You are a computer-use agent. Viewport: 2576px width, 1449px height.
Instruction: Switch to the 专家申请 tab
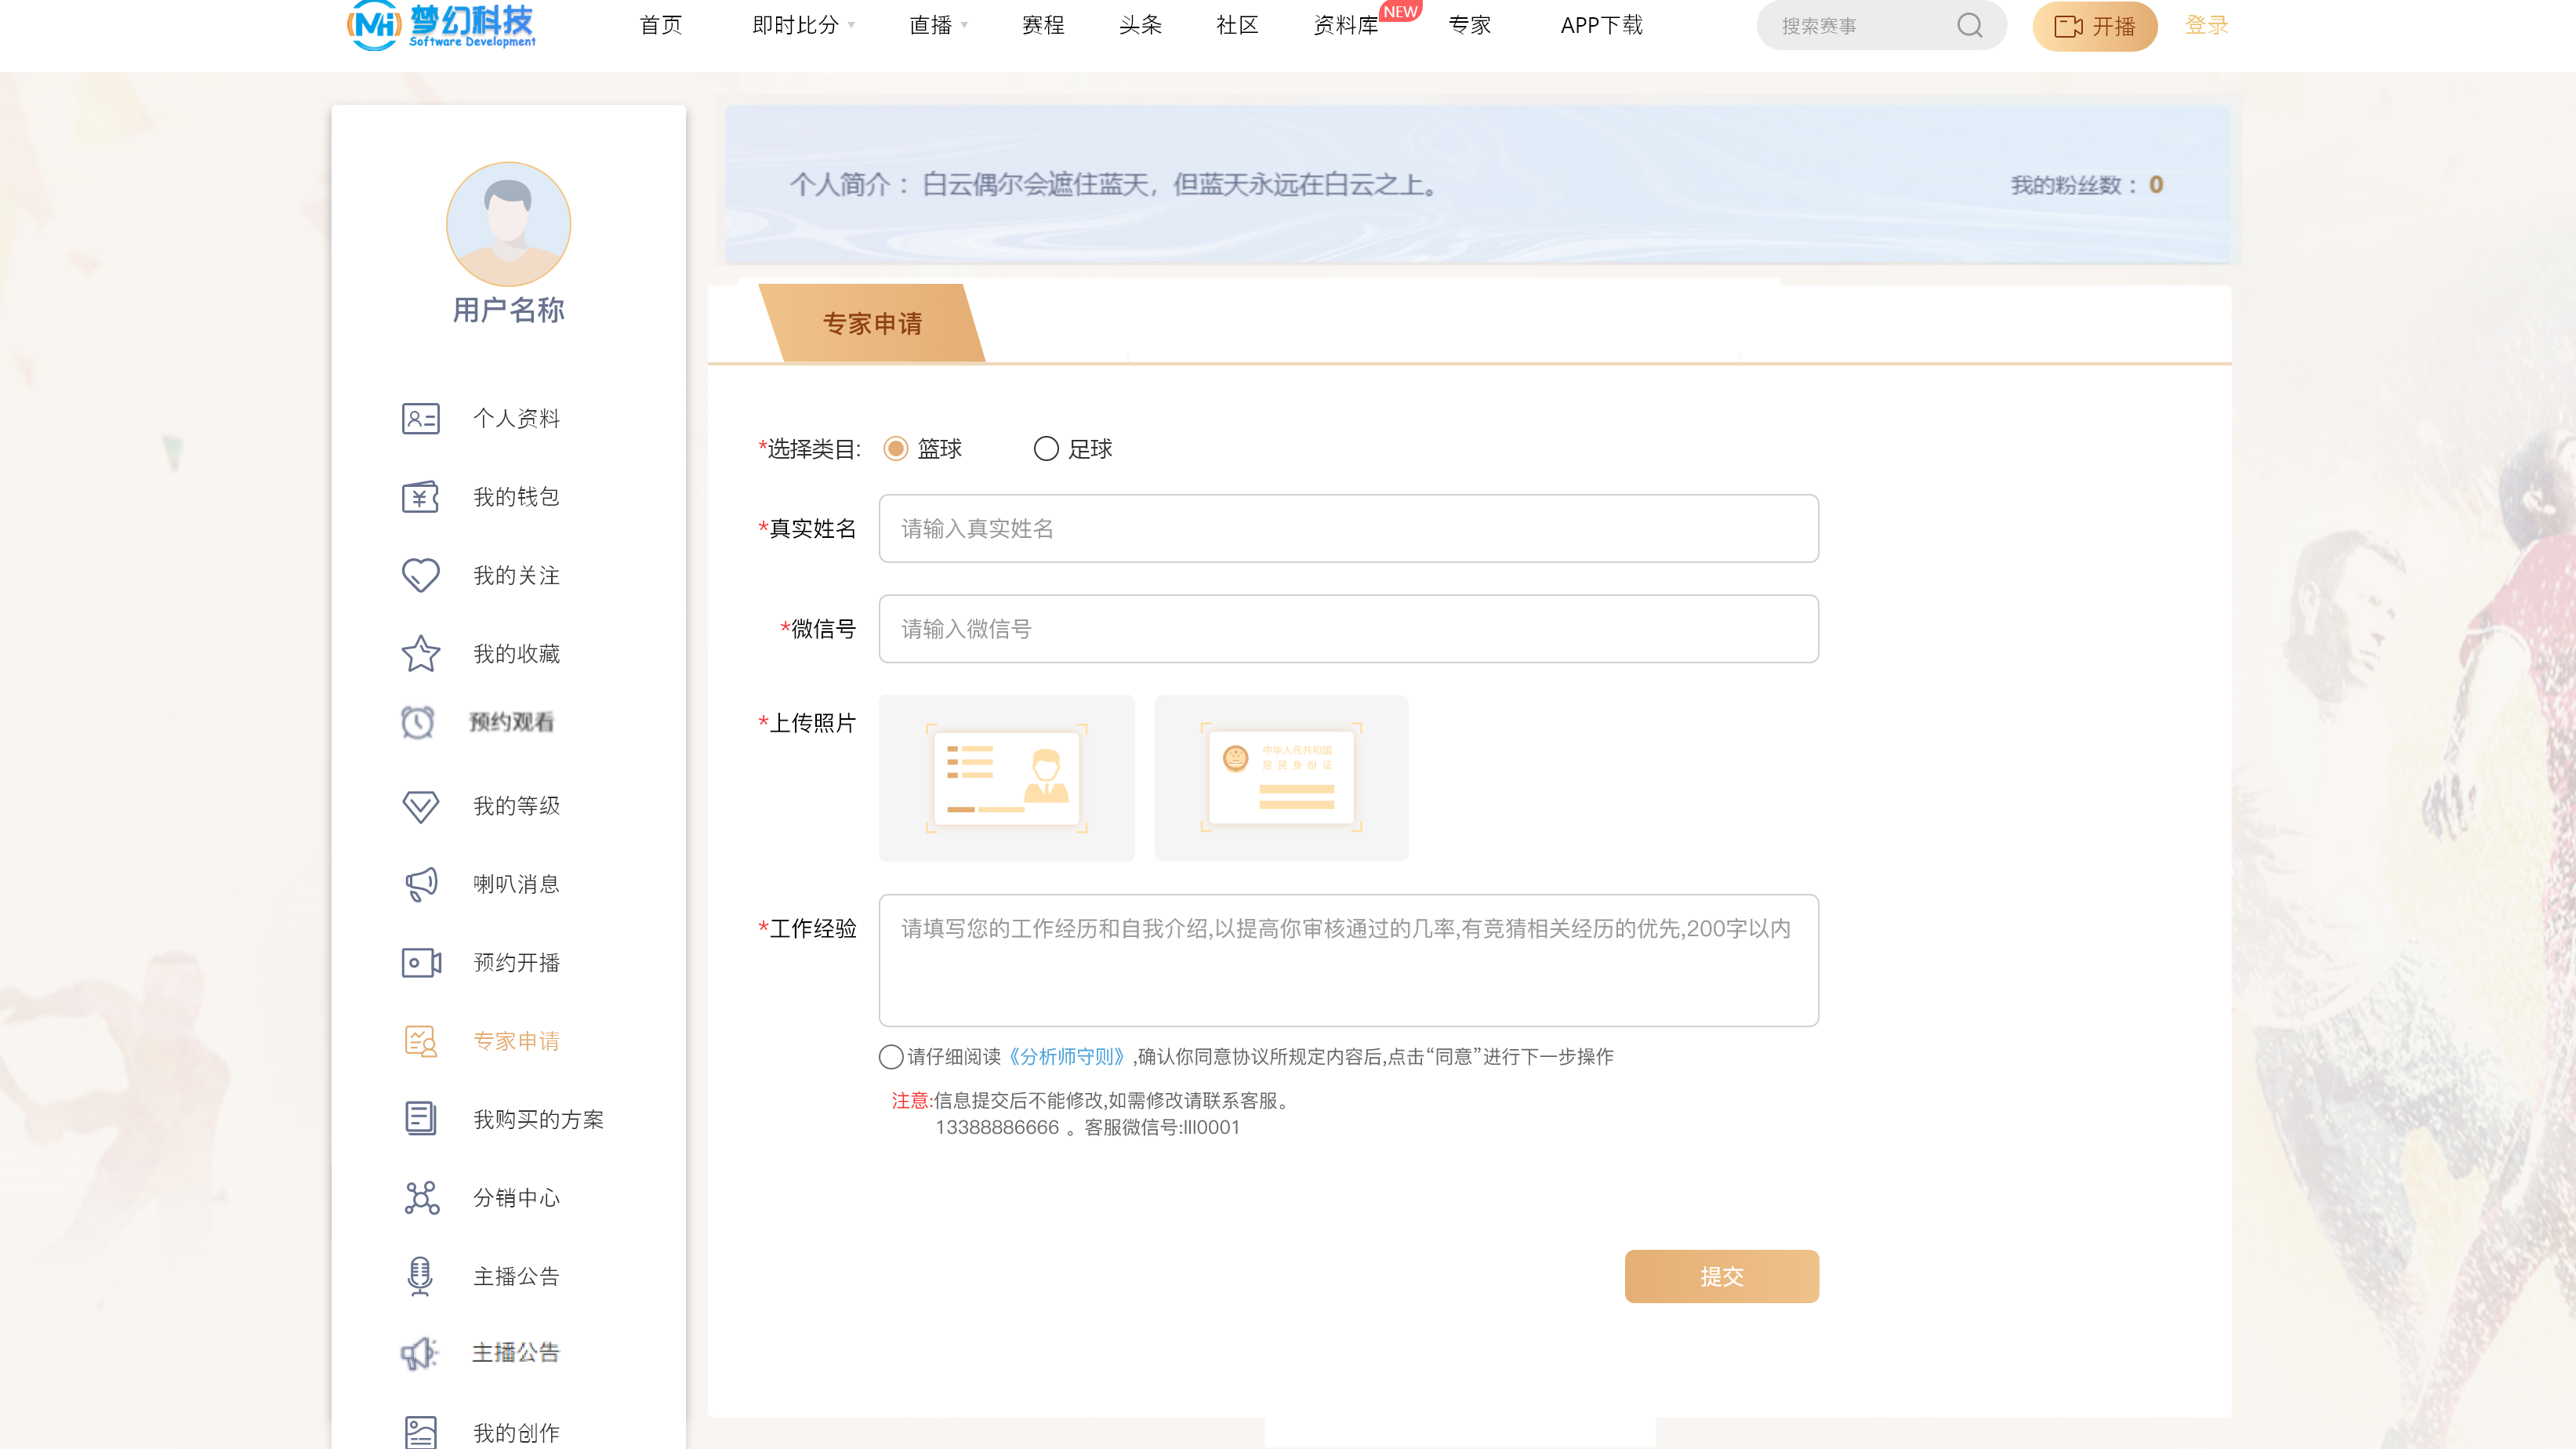tap(873, 324)
